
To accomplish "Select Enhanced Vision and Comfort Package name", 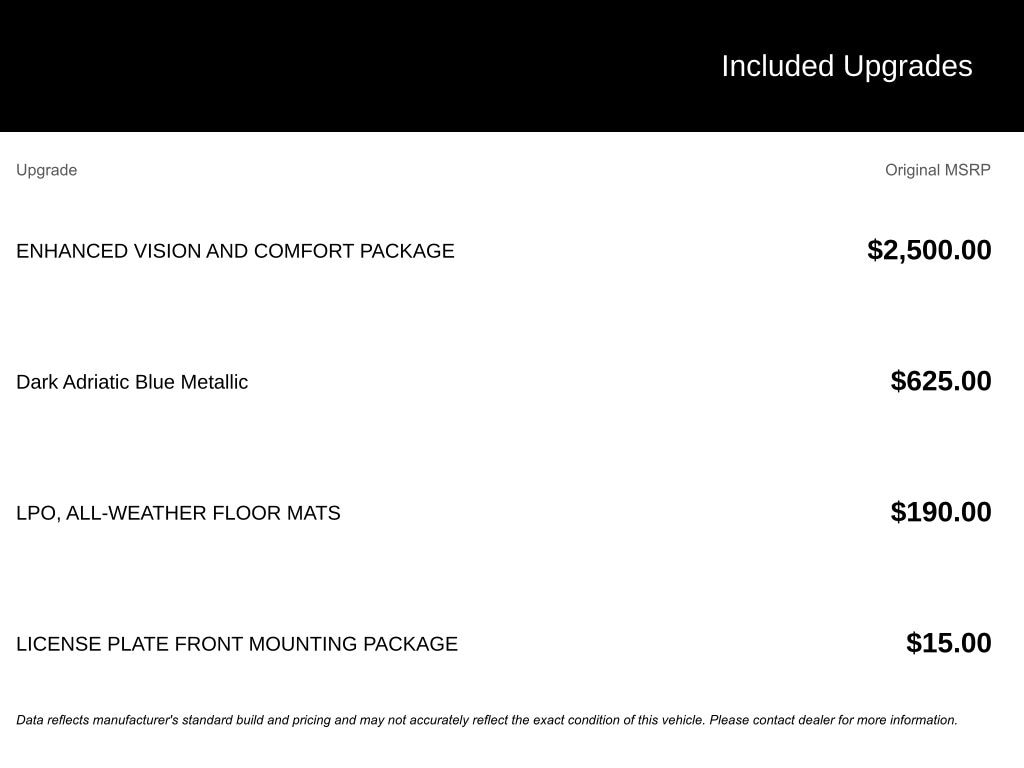I will click(x=235, y=251).
